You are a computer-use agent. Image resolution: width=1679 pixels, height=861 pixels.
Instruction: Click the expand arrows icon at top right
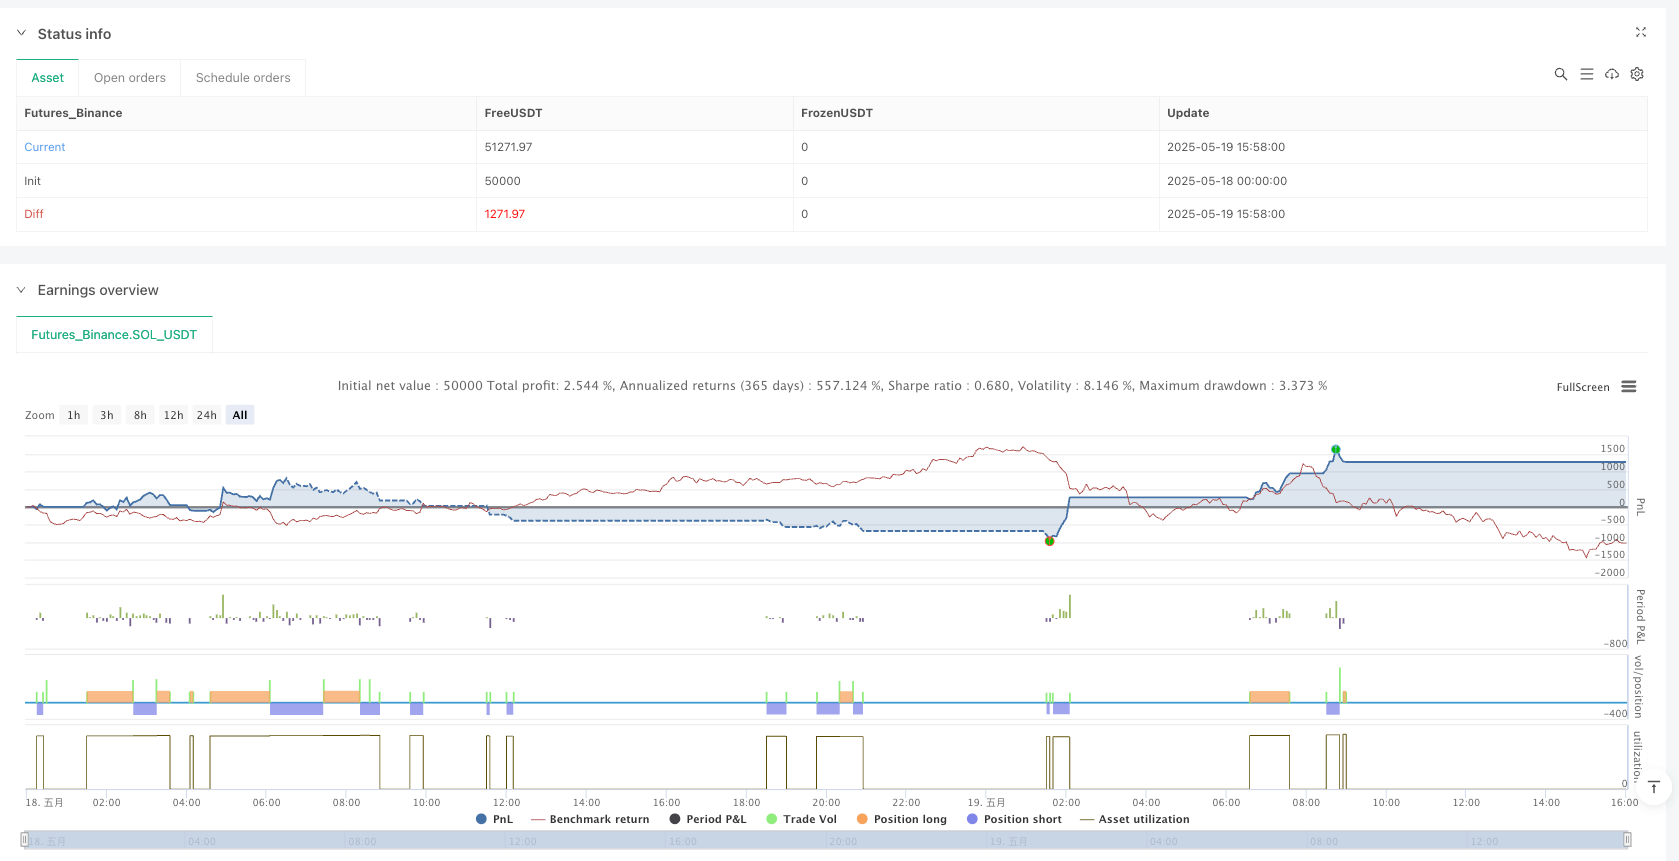(1640, 32)
